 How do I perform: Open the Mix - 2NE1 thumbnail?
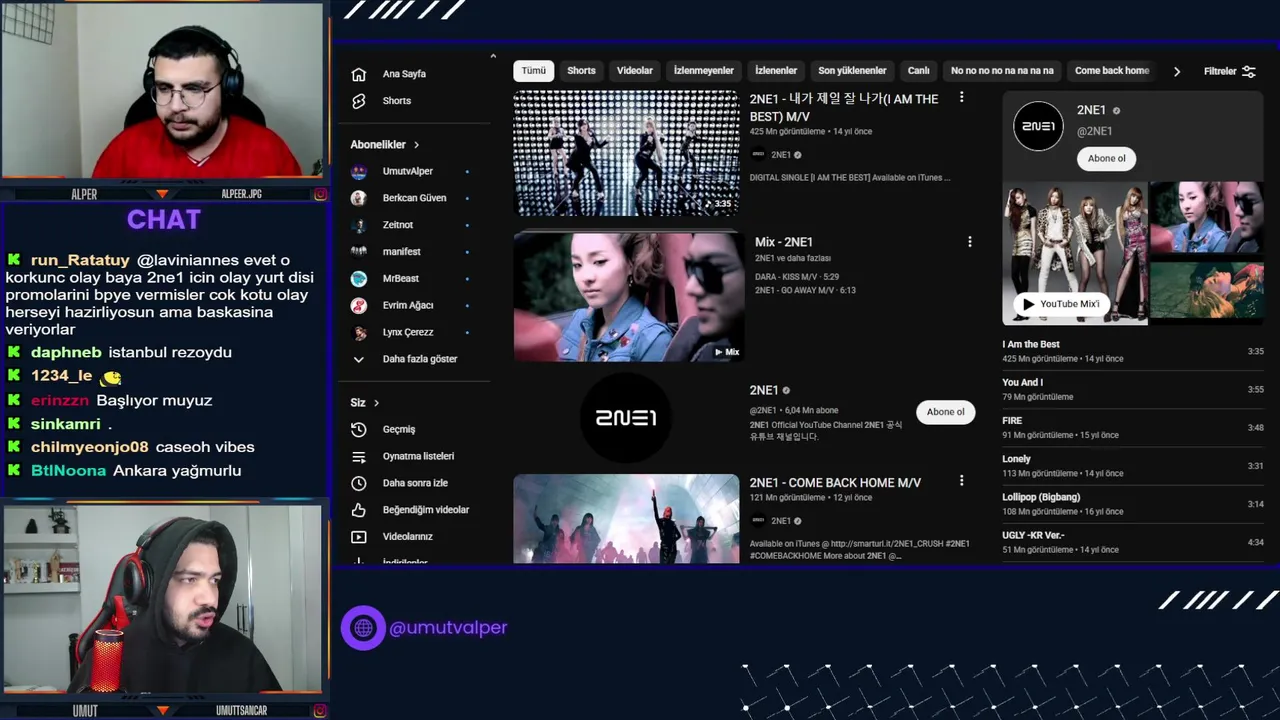pos(629,297)
